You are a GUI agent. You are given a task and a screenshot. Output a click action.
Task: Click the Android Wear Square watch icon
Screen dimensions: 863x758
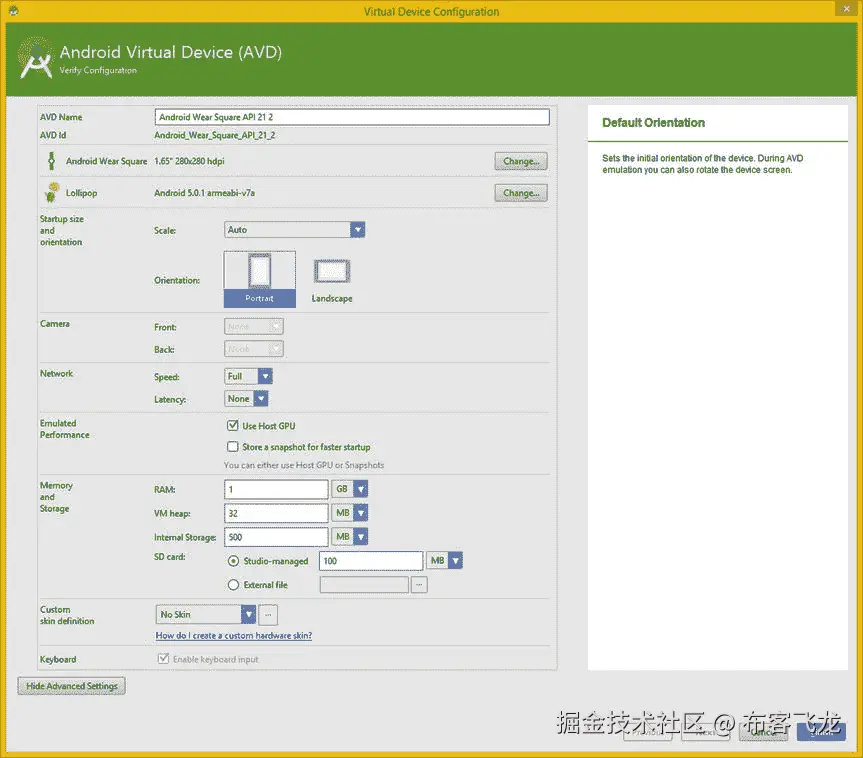[51, 161]
